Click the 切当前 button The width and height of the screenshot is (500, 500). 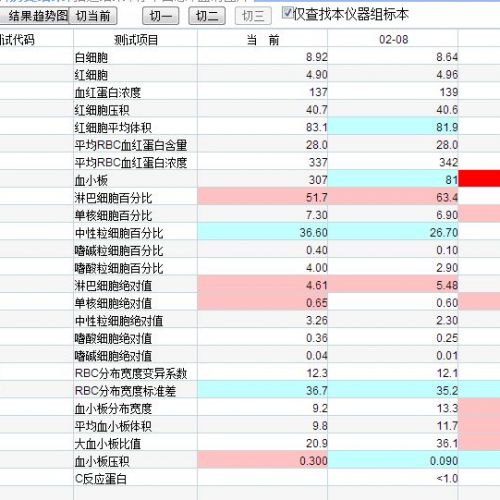point(93,16)
